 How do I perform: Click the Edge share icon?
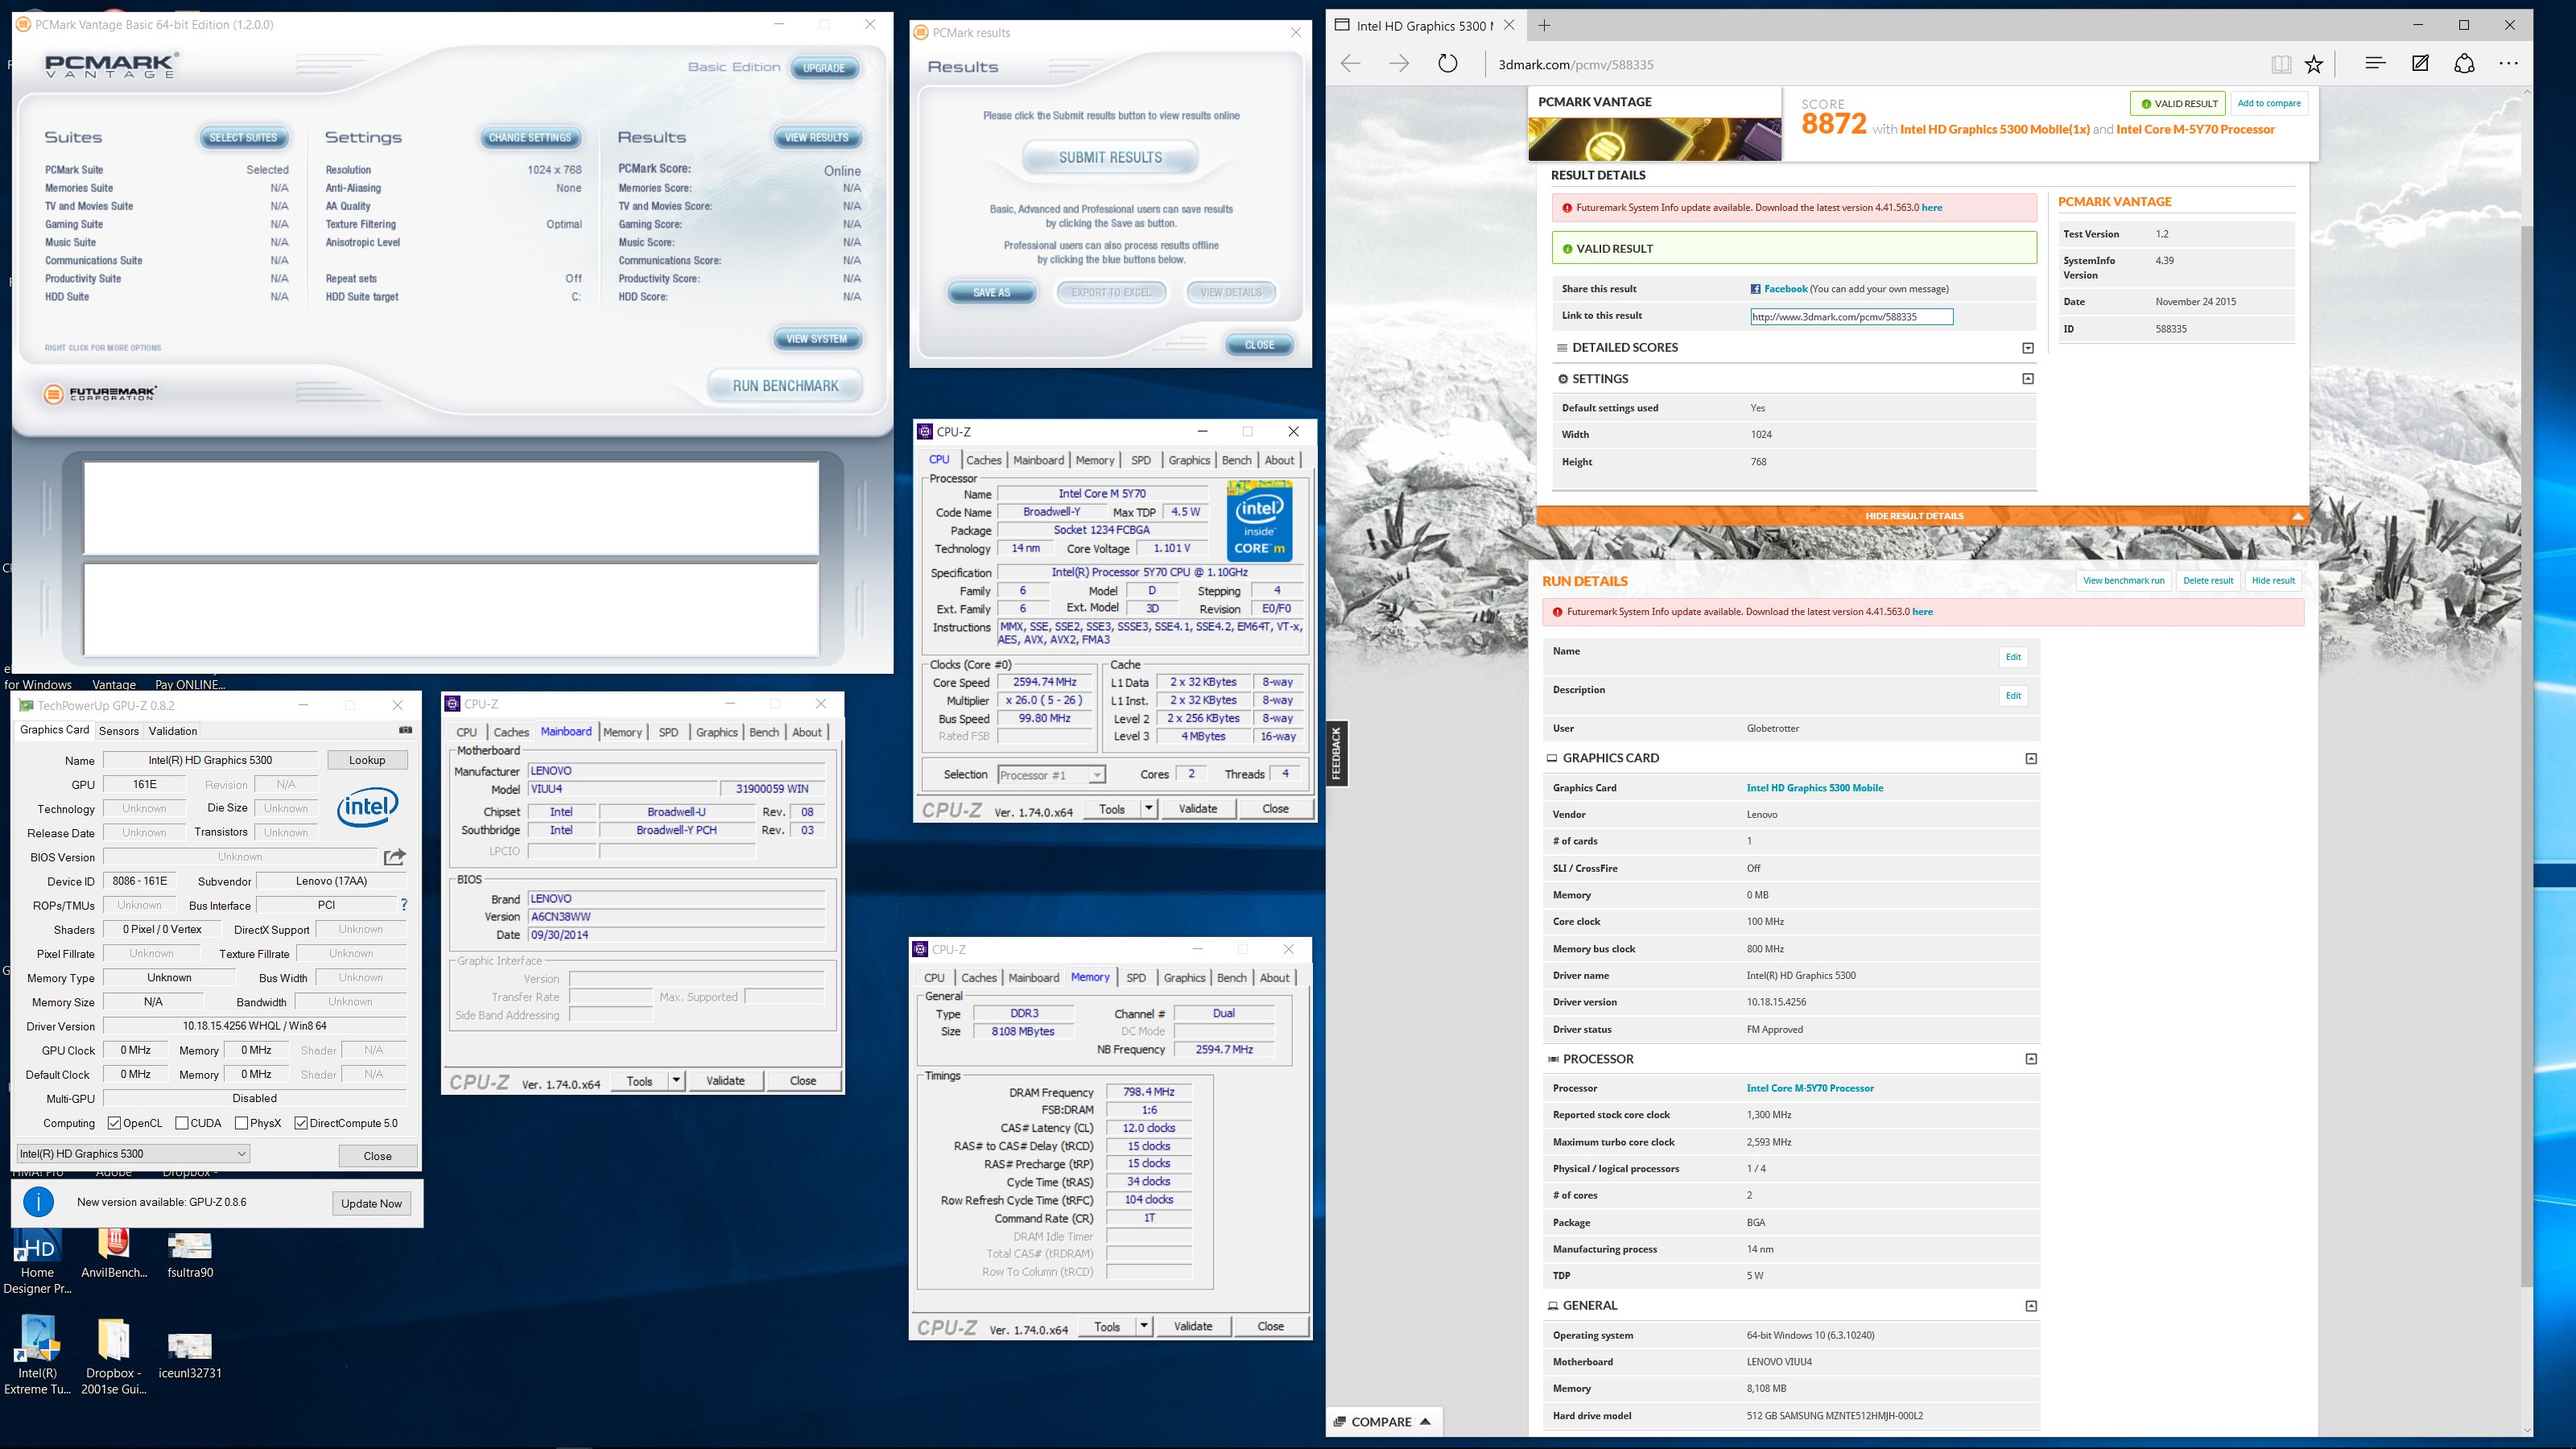pyautogui.click(x=2464, y=63)
